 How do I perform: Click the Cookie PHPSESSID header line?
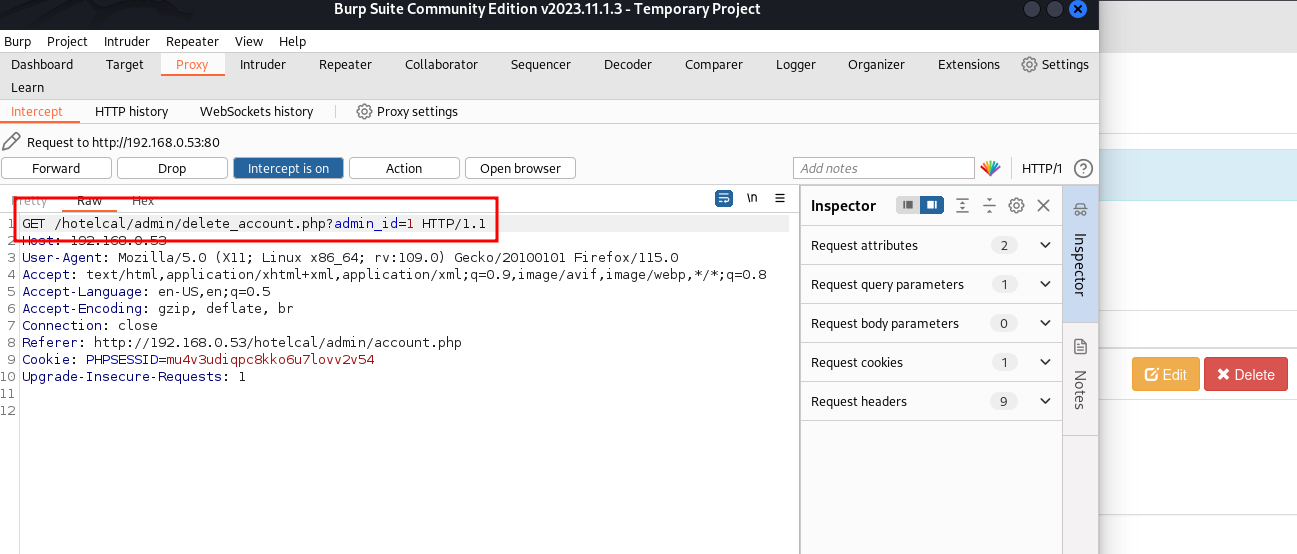pos(198,360)
